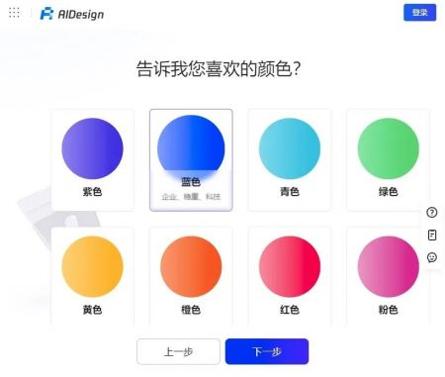Screen dimensions: 445x377
Task: Open the help question mark icon
Action: coord(432,212)
